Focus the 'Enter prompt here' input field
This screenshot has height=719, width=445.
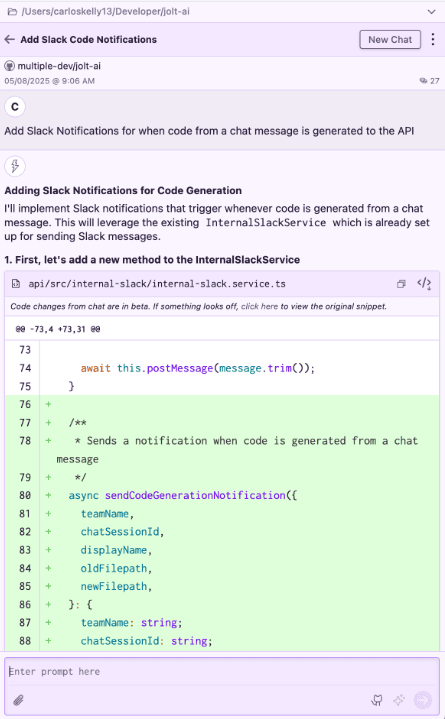222,672
